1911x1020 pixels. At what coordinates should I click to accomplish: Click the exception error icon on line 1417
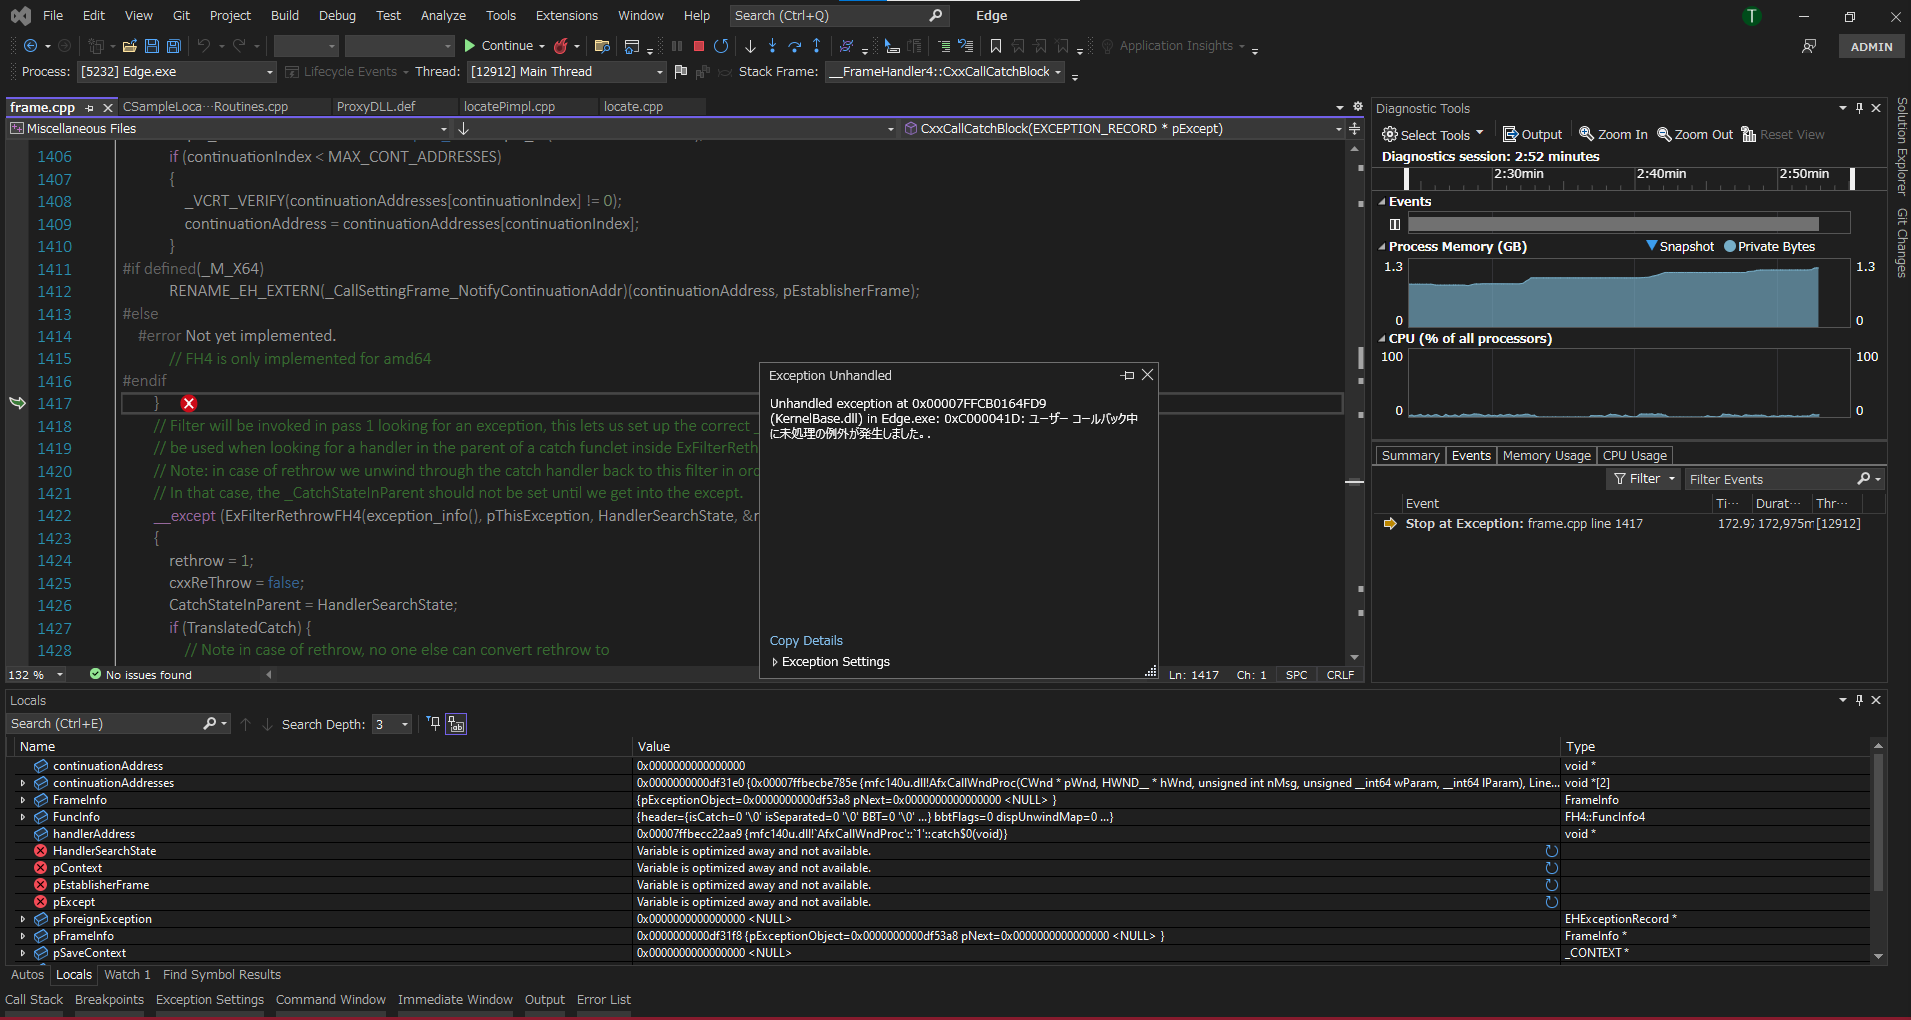point(189,403)
